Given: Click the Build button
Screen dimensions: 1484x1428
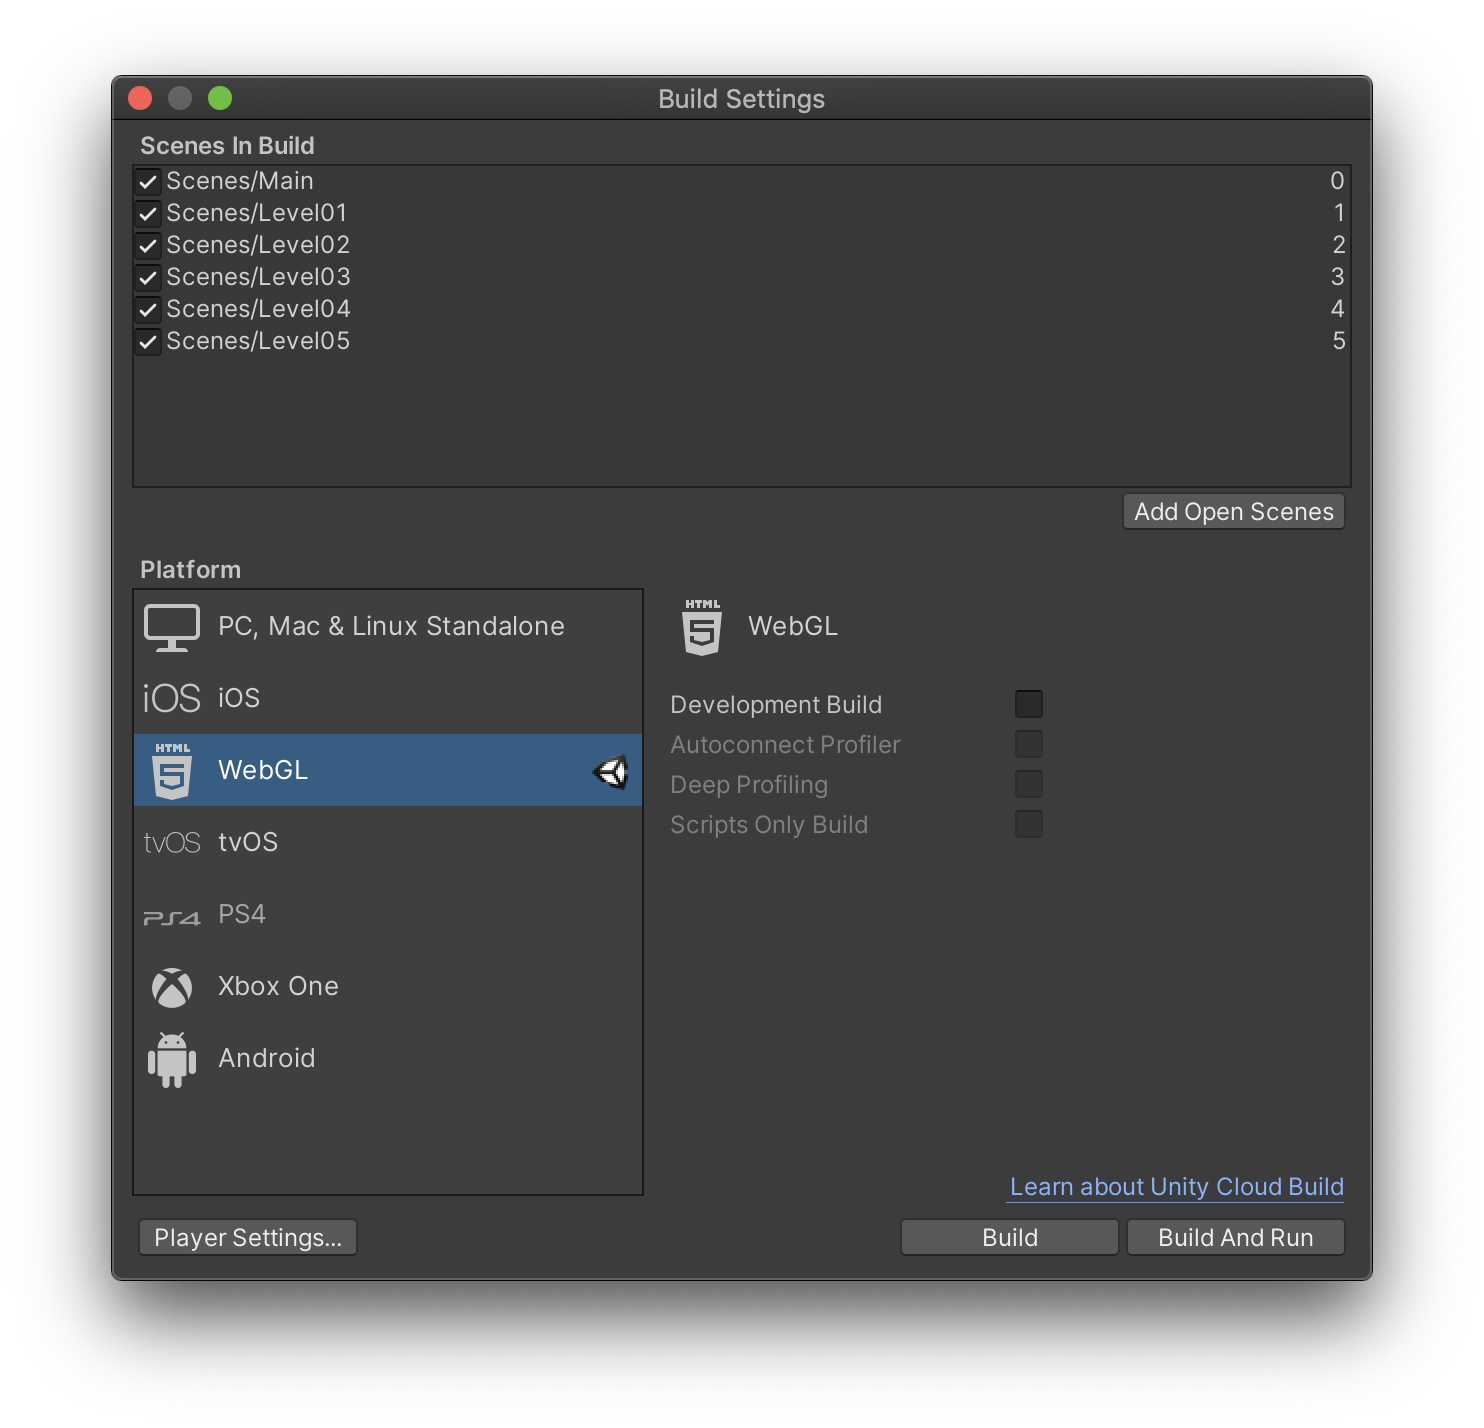Looking at the screenshot, I should 1010,1237.
